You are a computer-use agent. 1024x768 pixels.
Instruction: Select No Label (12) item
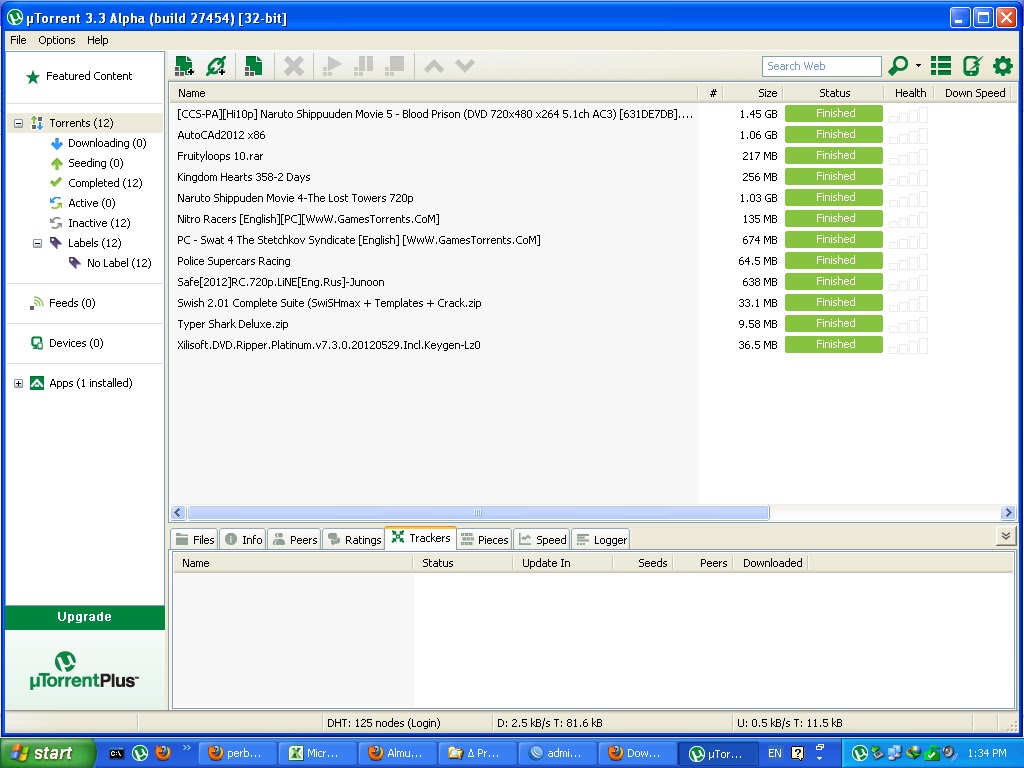(119, 263)
